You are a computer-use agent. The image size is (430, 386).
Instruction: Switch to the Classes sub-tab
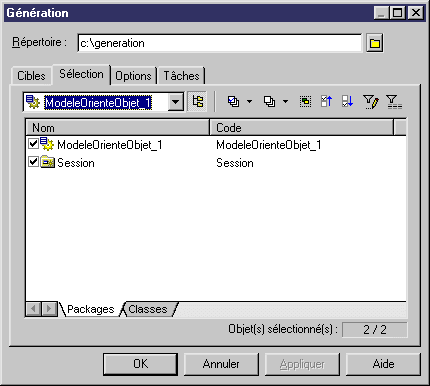[x=148, y=309]
